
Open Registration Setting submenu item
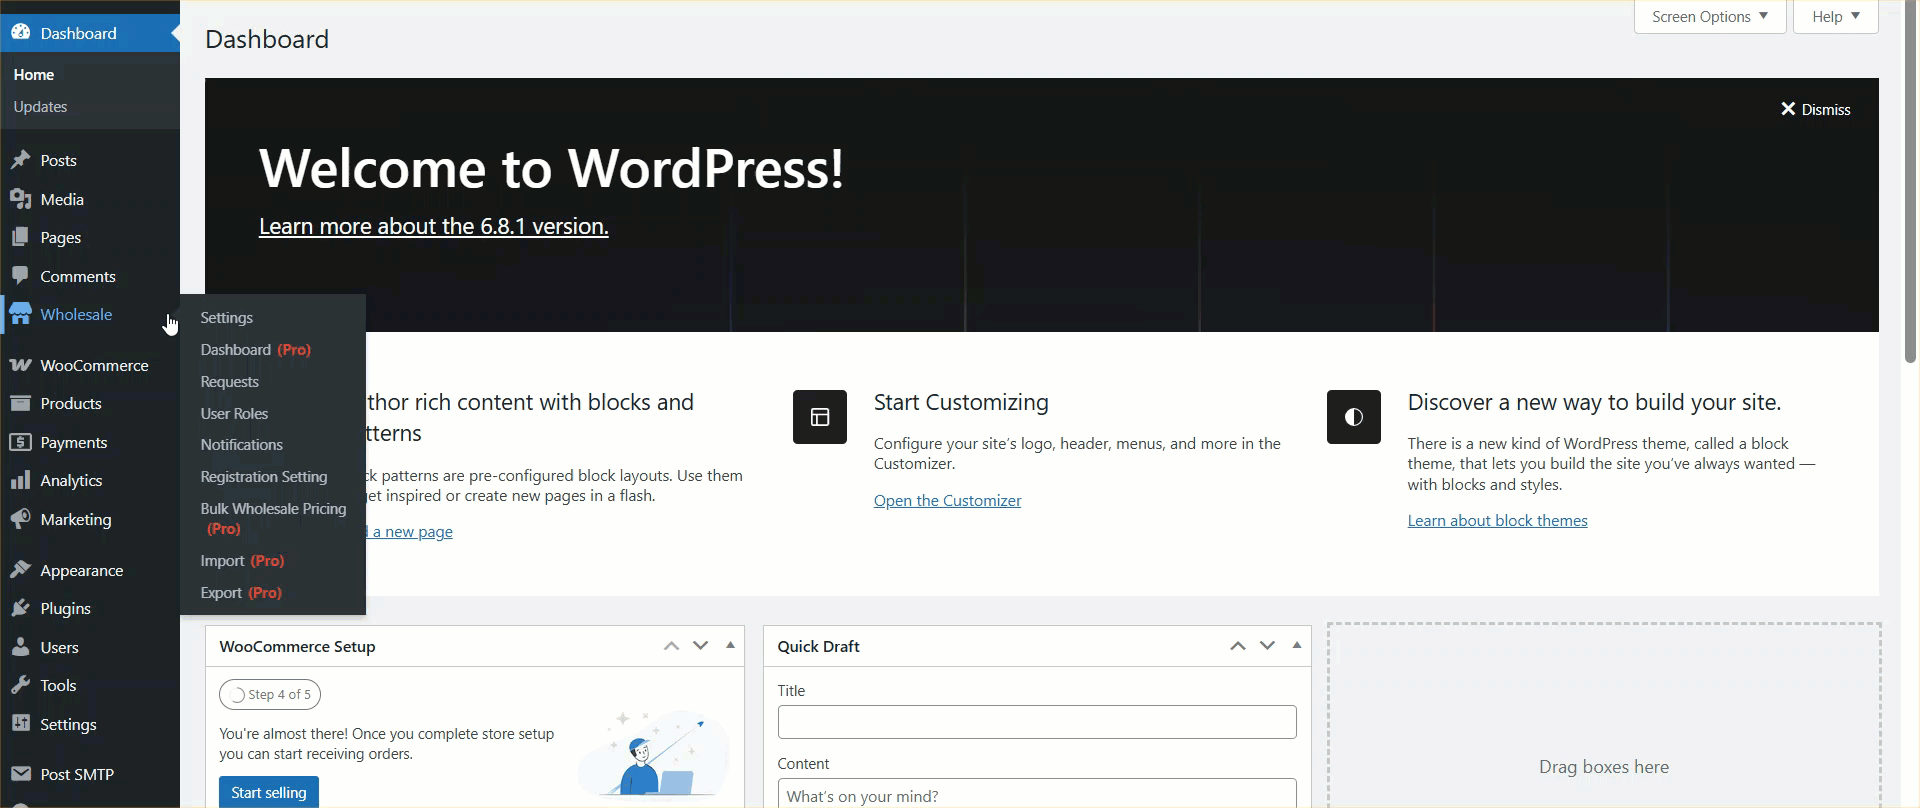pyautogui.click(x=264, y=477)
